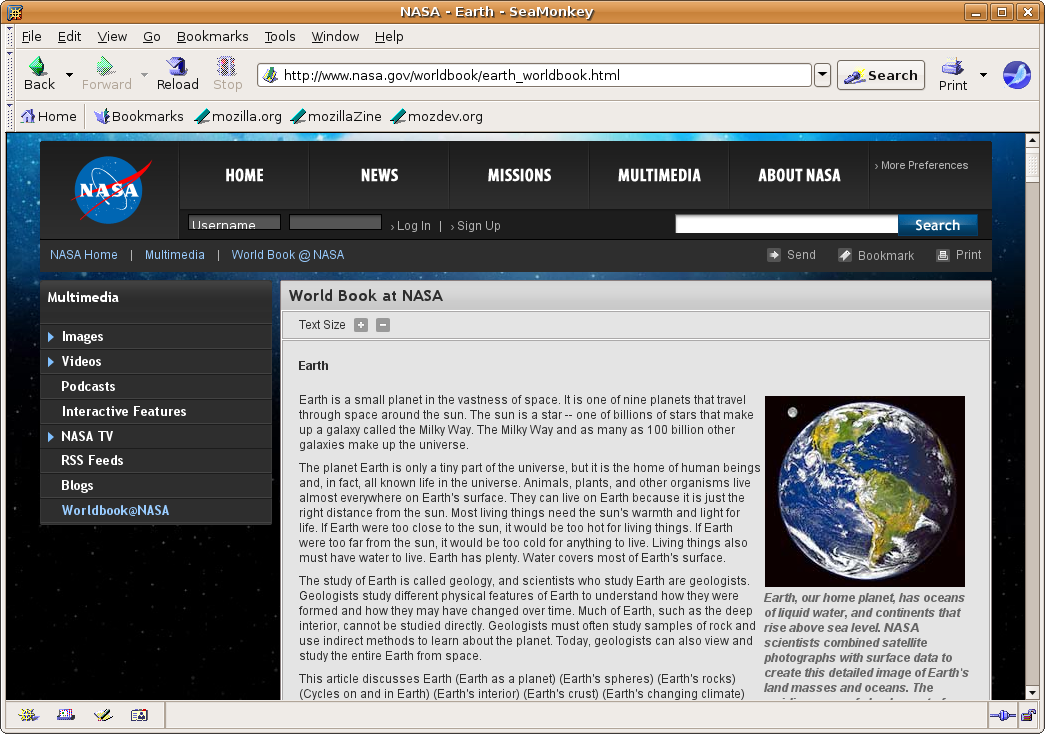This screenshot has width=1045, height=734.
Task: Open the View menu
Action: tap(112, 37)
